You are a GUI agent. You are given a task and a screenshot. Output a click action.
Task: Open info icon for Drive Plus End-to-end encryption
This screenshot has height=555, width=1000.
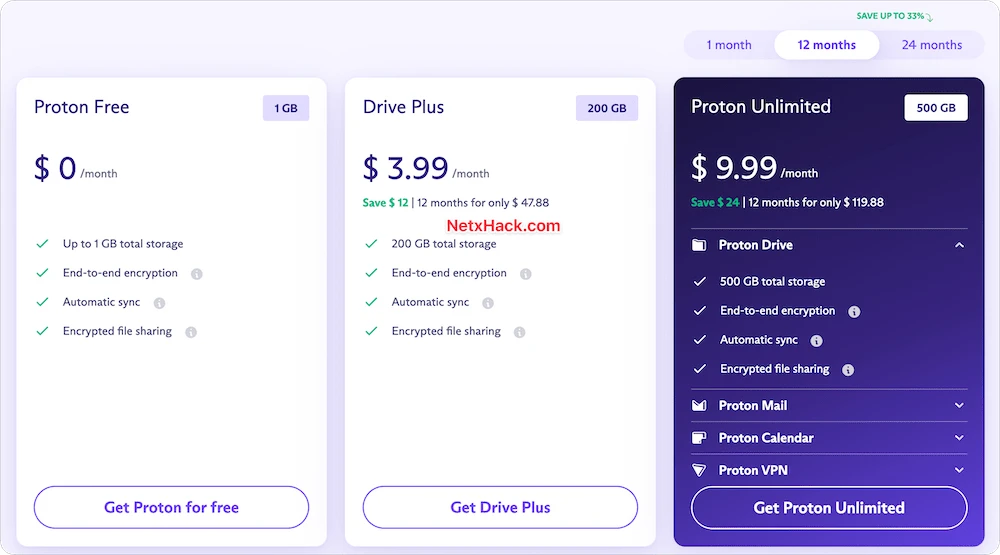(x=526, y=274)
